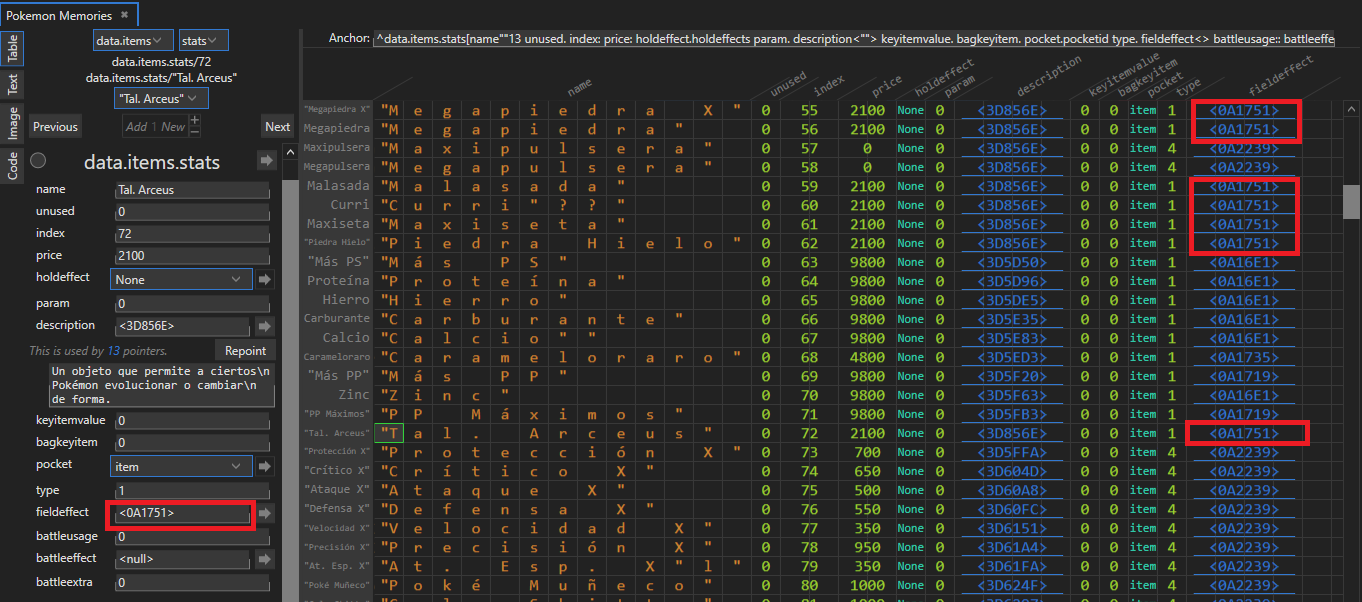Click the goto arrow beside the description pointer
The image size is (1362, 602).
266,326
